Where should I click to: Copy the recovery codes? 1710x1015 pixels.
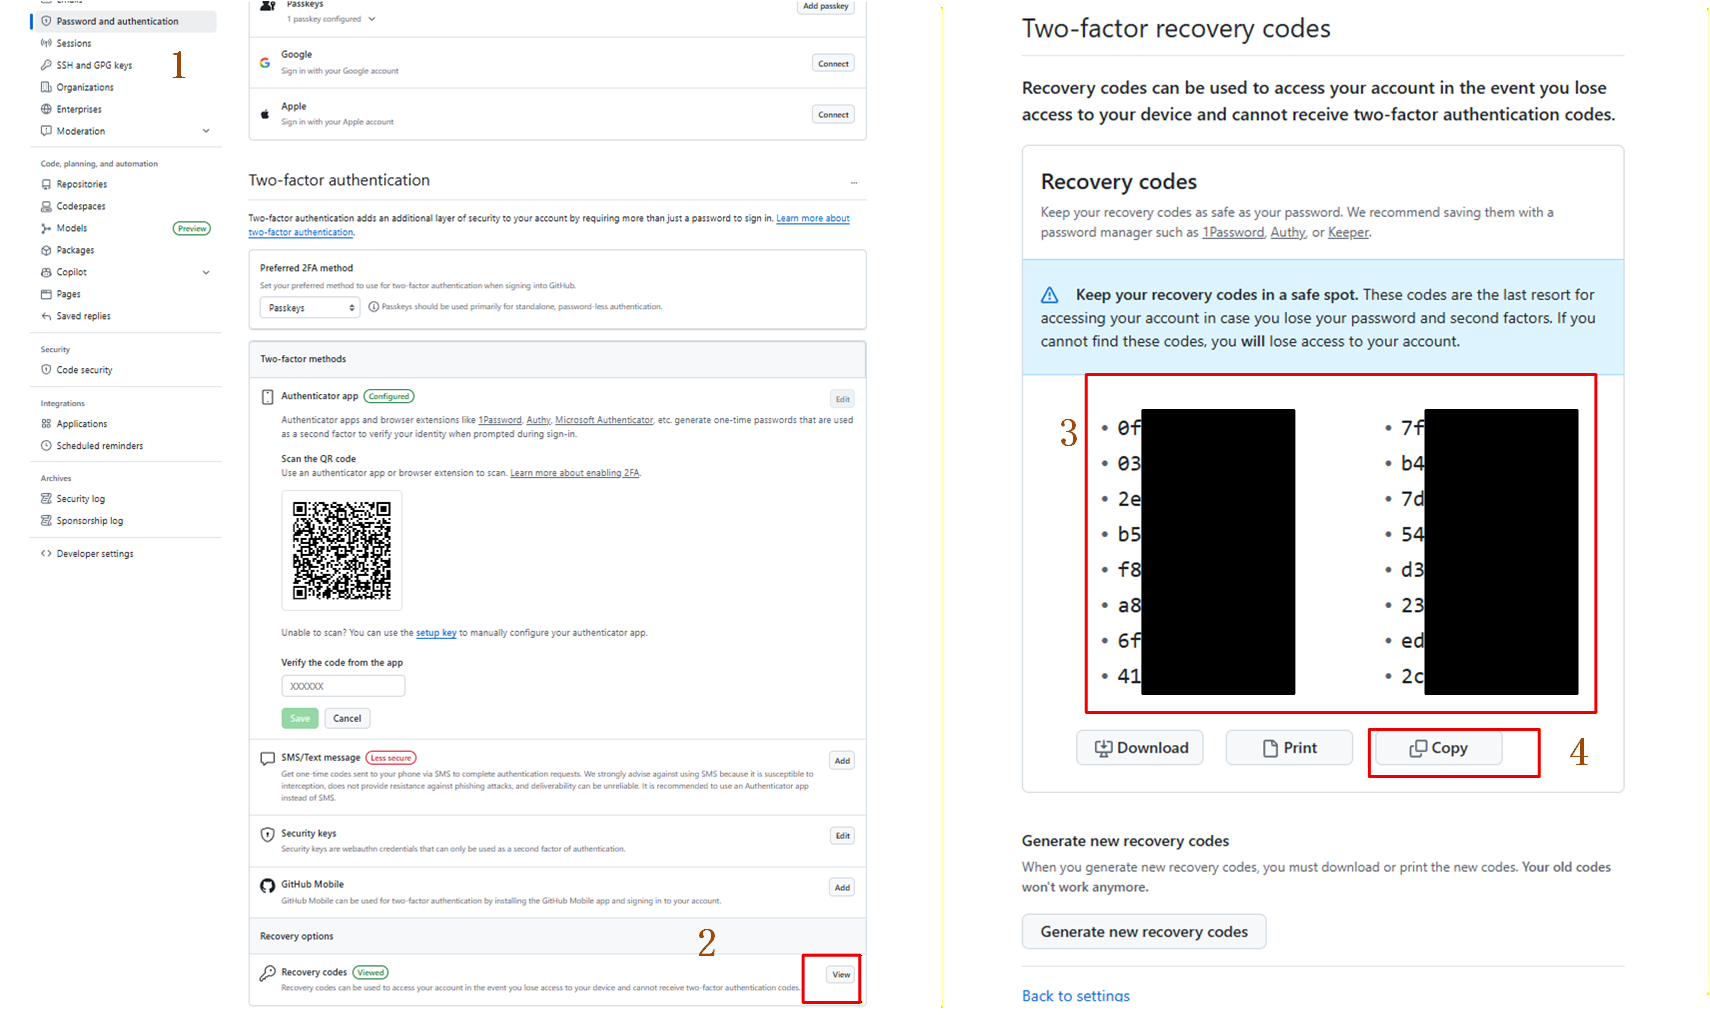point(1438,748)
